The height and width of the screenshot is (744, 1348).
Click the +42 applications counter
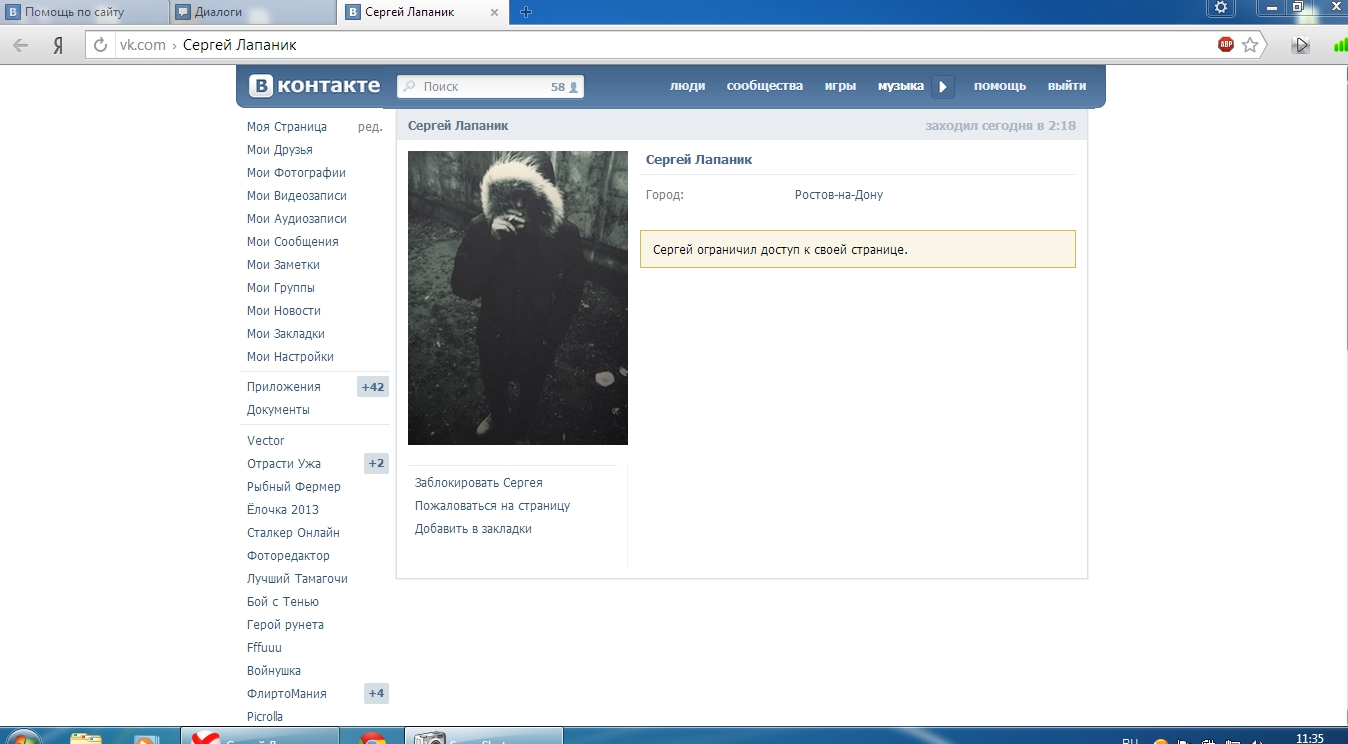[x=373, y=387]
